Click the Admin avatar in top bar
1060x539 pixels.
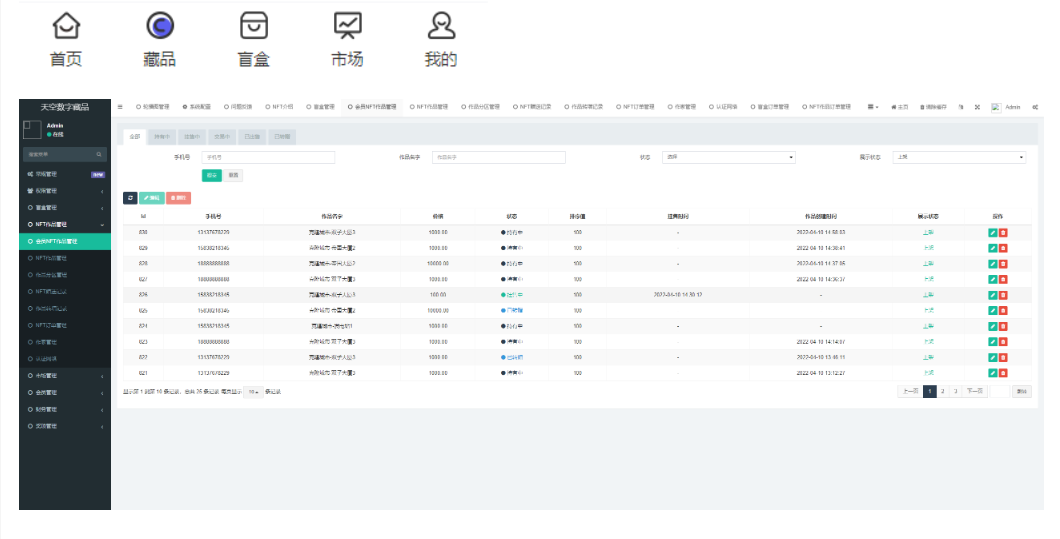(996, 107)
